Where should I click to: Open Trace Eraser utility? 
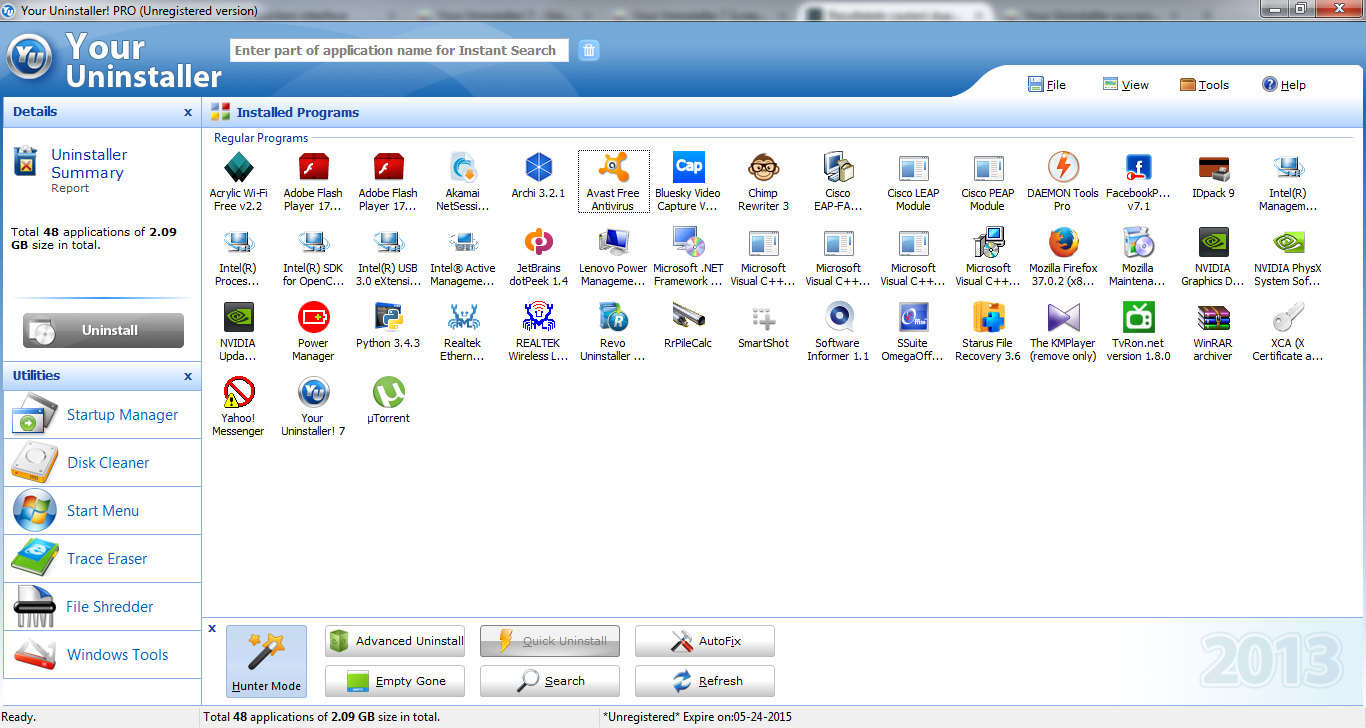pyautogui.click(x=102, y=559)
